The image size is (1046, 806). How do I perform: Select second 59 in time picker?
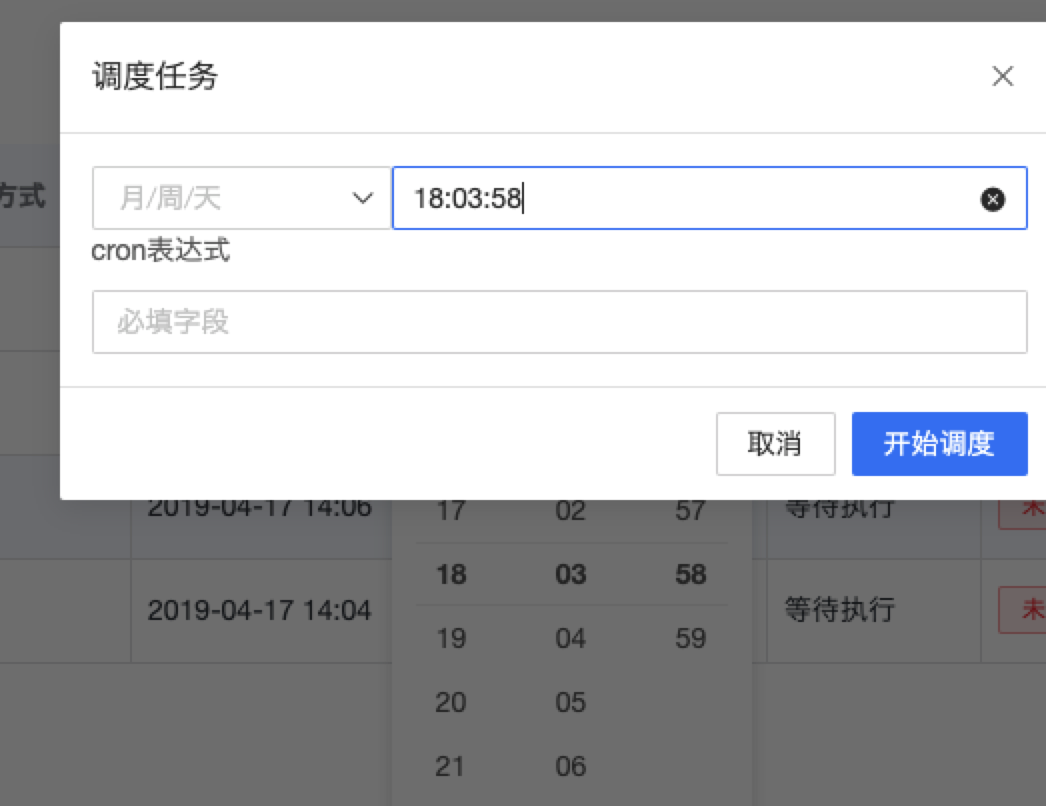click(x=690, y=638)
